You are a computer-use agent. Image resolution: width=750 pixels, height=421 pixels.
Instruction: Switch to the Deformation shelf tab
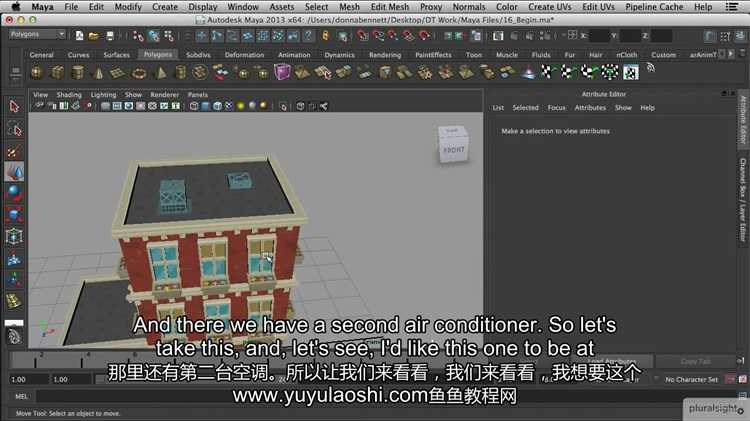tap(244, 55)
